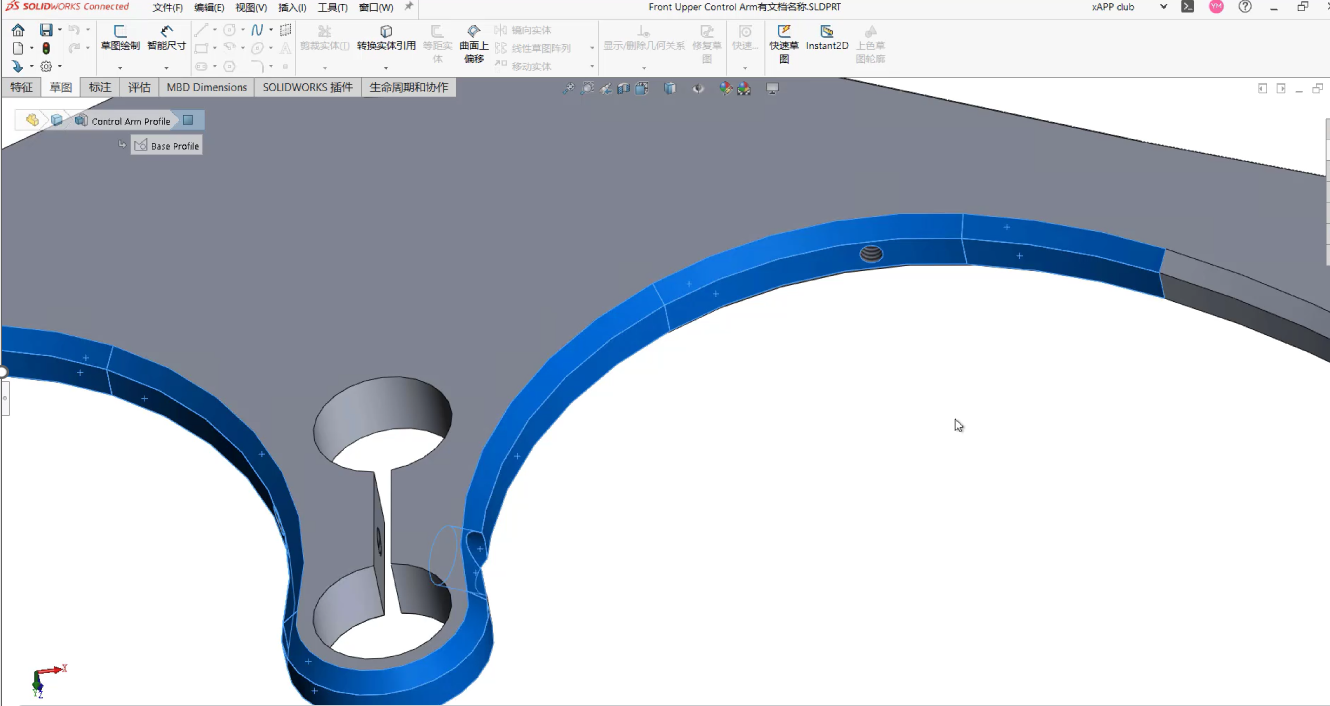Click the rebuild traffic light icon

[x=46, y=48]
